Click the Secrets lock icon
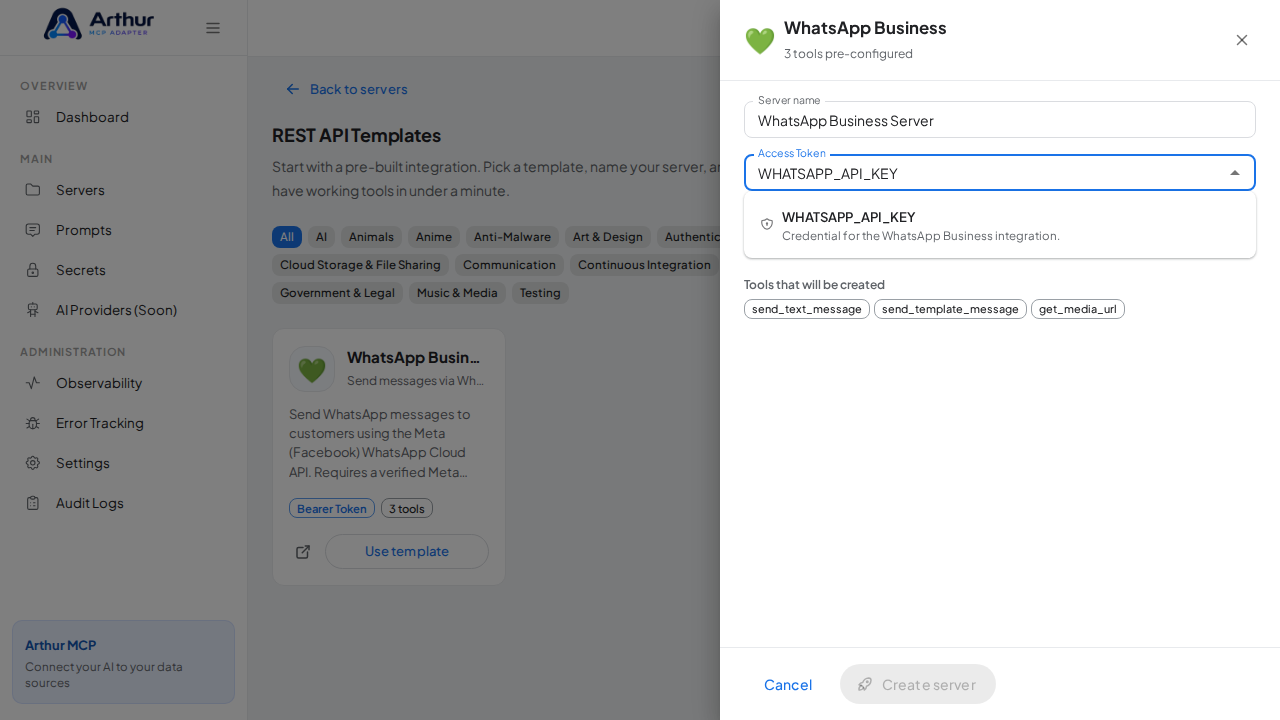The height and width of the screenshot is (720, 1280). coord(33,270)
